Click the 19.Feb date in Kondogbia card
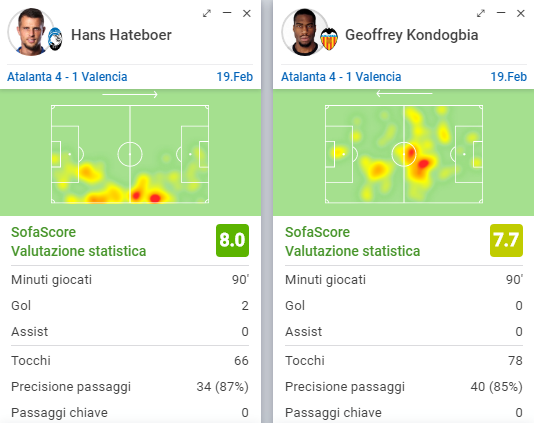 (508, 77)
